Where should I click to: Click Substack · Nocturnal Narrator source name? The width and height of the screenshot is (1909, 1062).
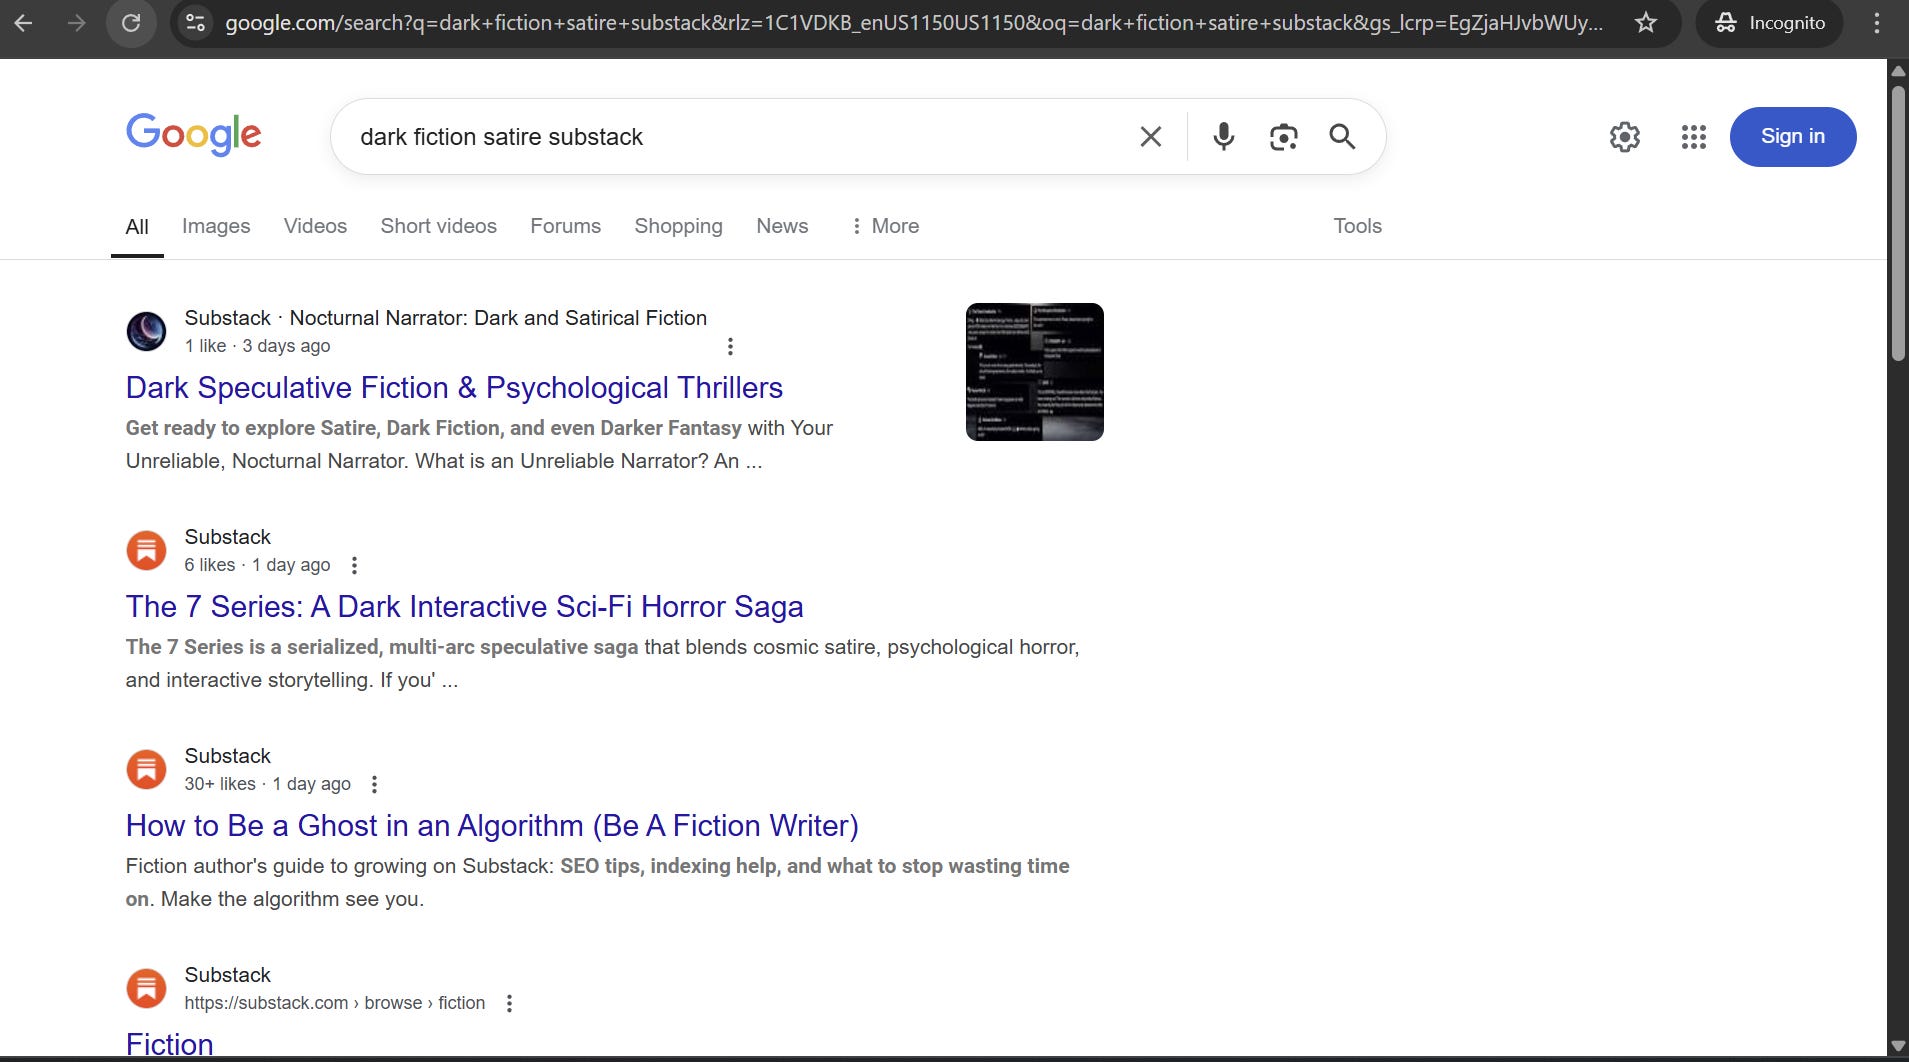click(445, 318)
